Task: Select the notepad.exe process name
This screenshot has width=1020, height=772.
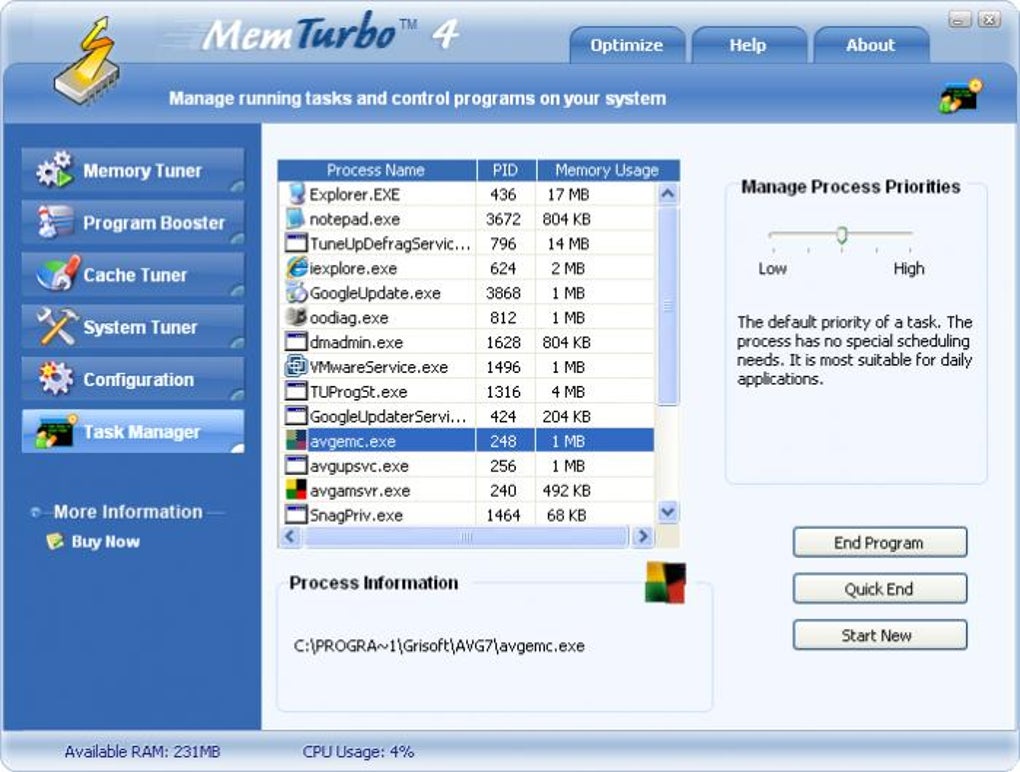Action: (355, 219)
